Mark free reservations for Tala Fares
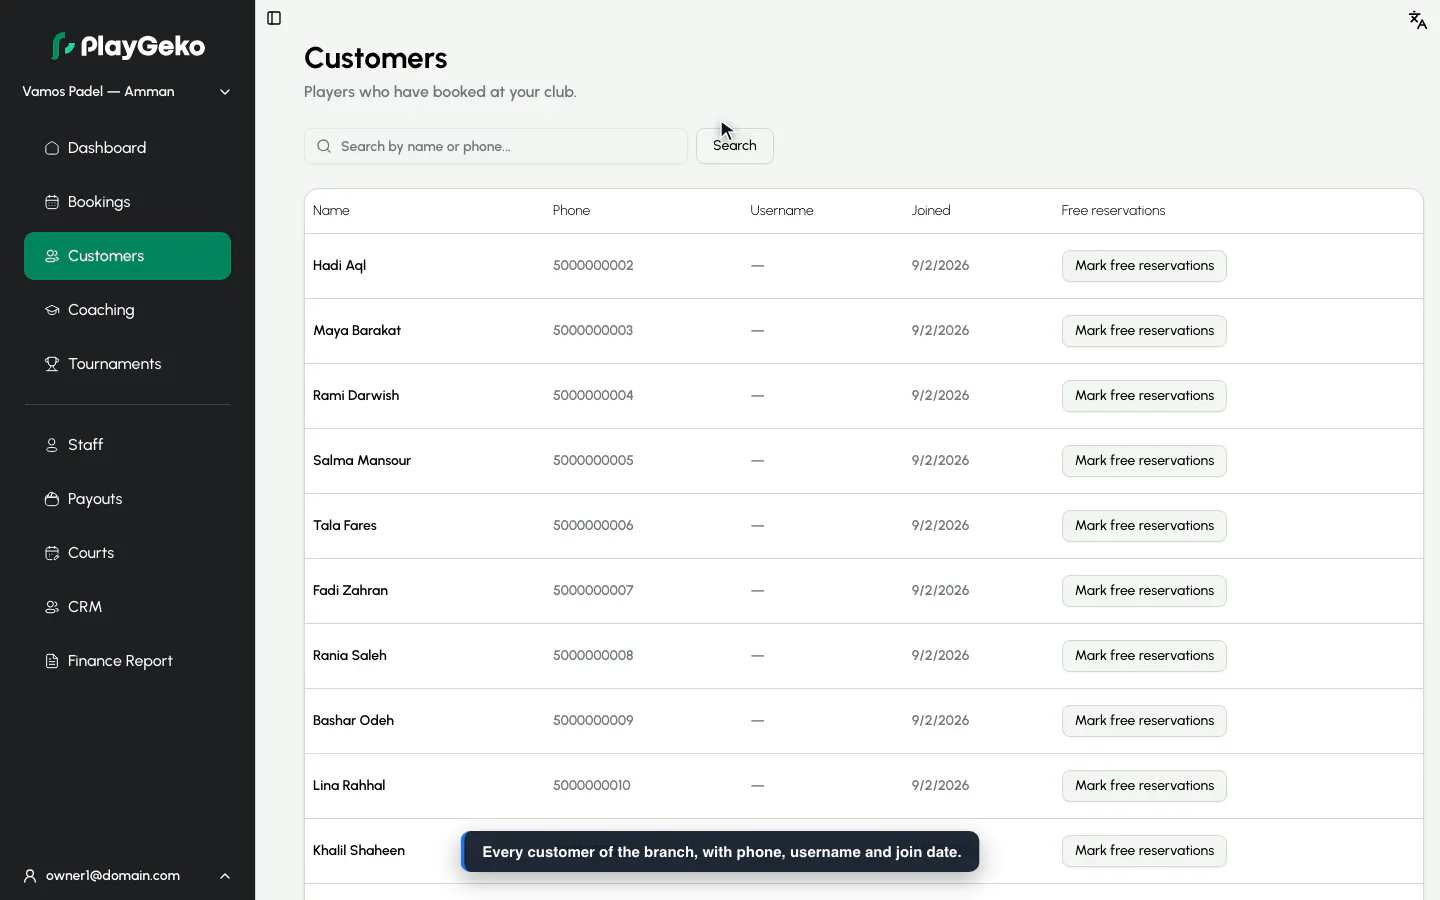Screen dimensions: 1440x900 (1144, 526)
